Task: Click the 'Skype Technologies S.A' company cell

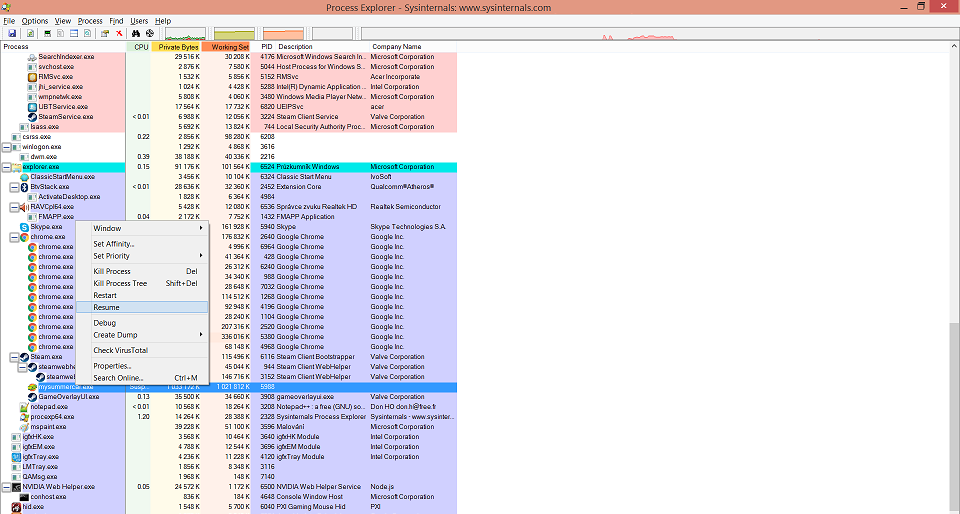Action: pyautogui.click(x=408, y=227)
